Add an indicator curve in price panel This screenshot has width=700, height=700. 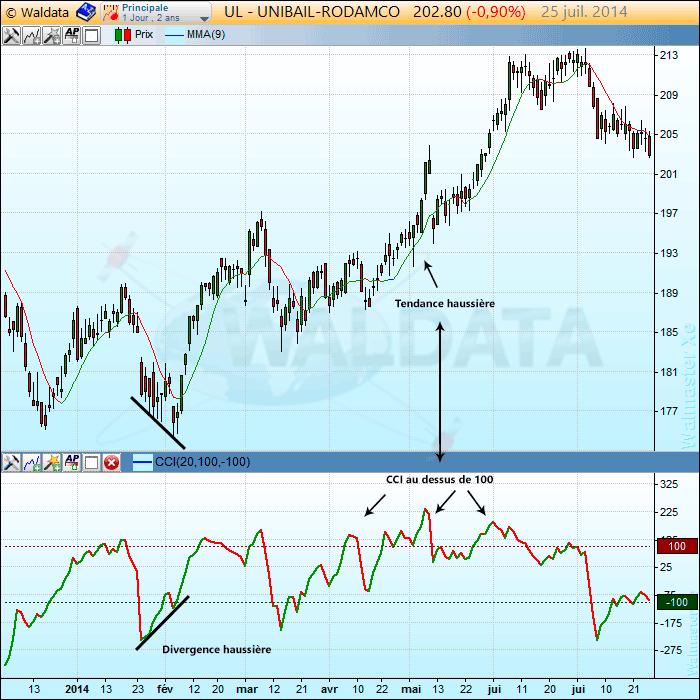pos(31,35)
